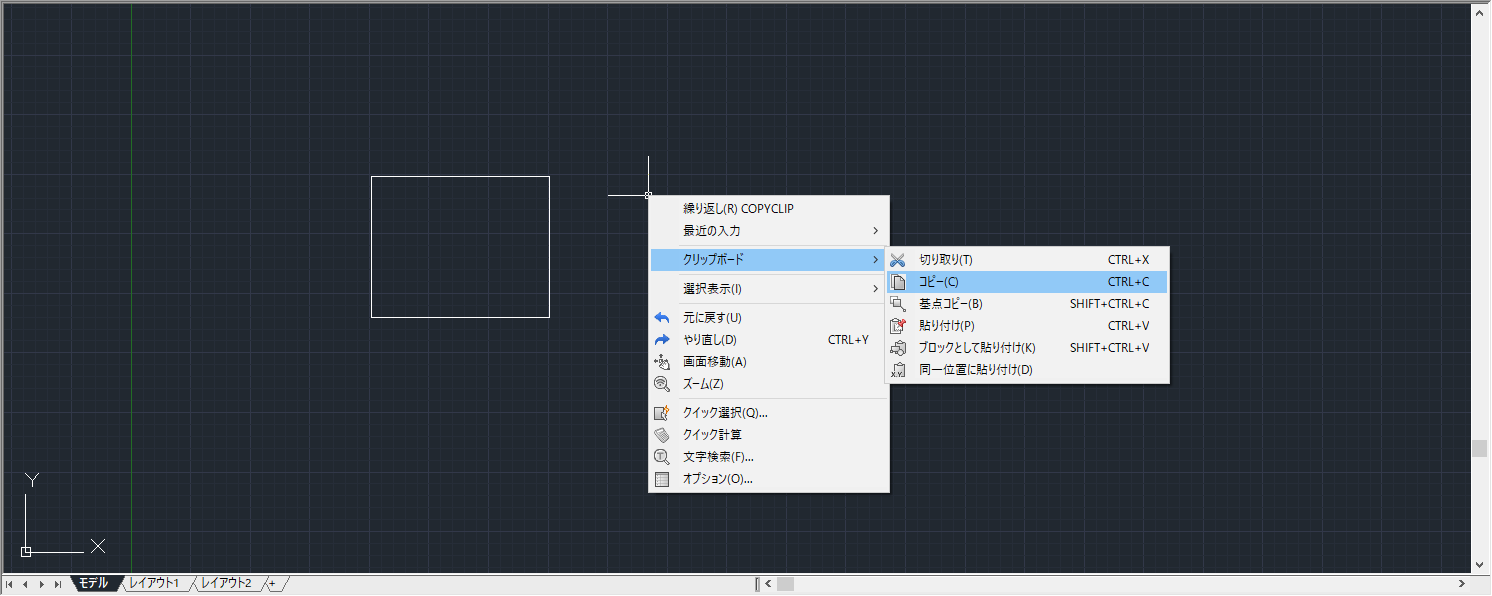This screenshot has width=1492, height=596.
Task: Click the ブロックとして貼り付け icon
Action: pyautogui.click(x=897, y=348)
